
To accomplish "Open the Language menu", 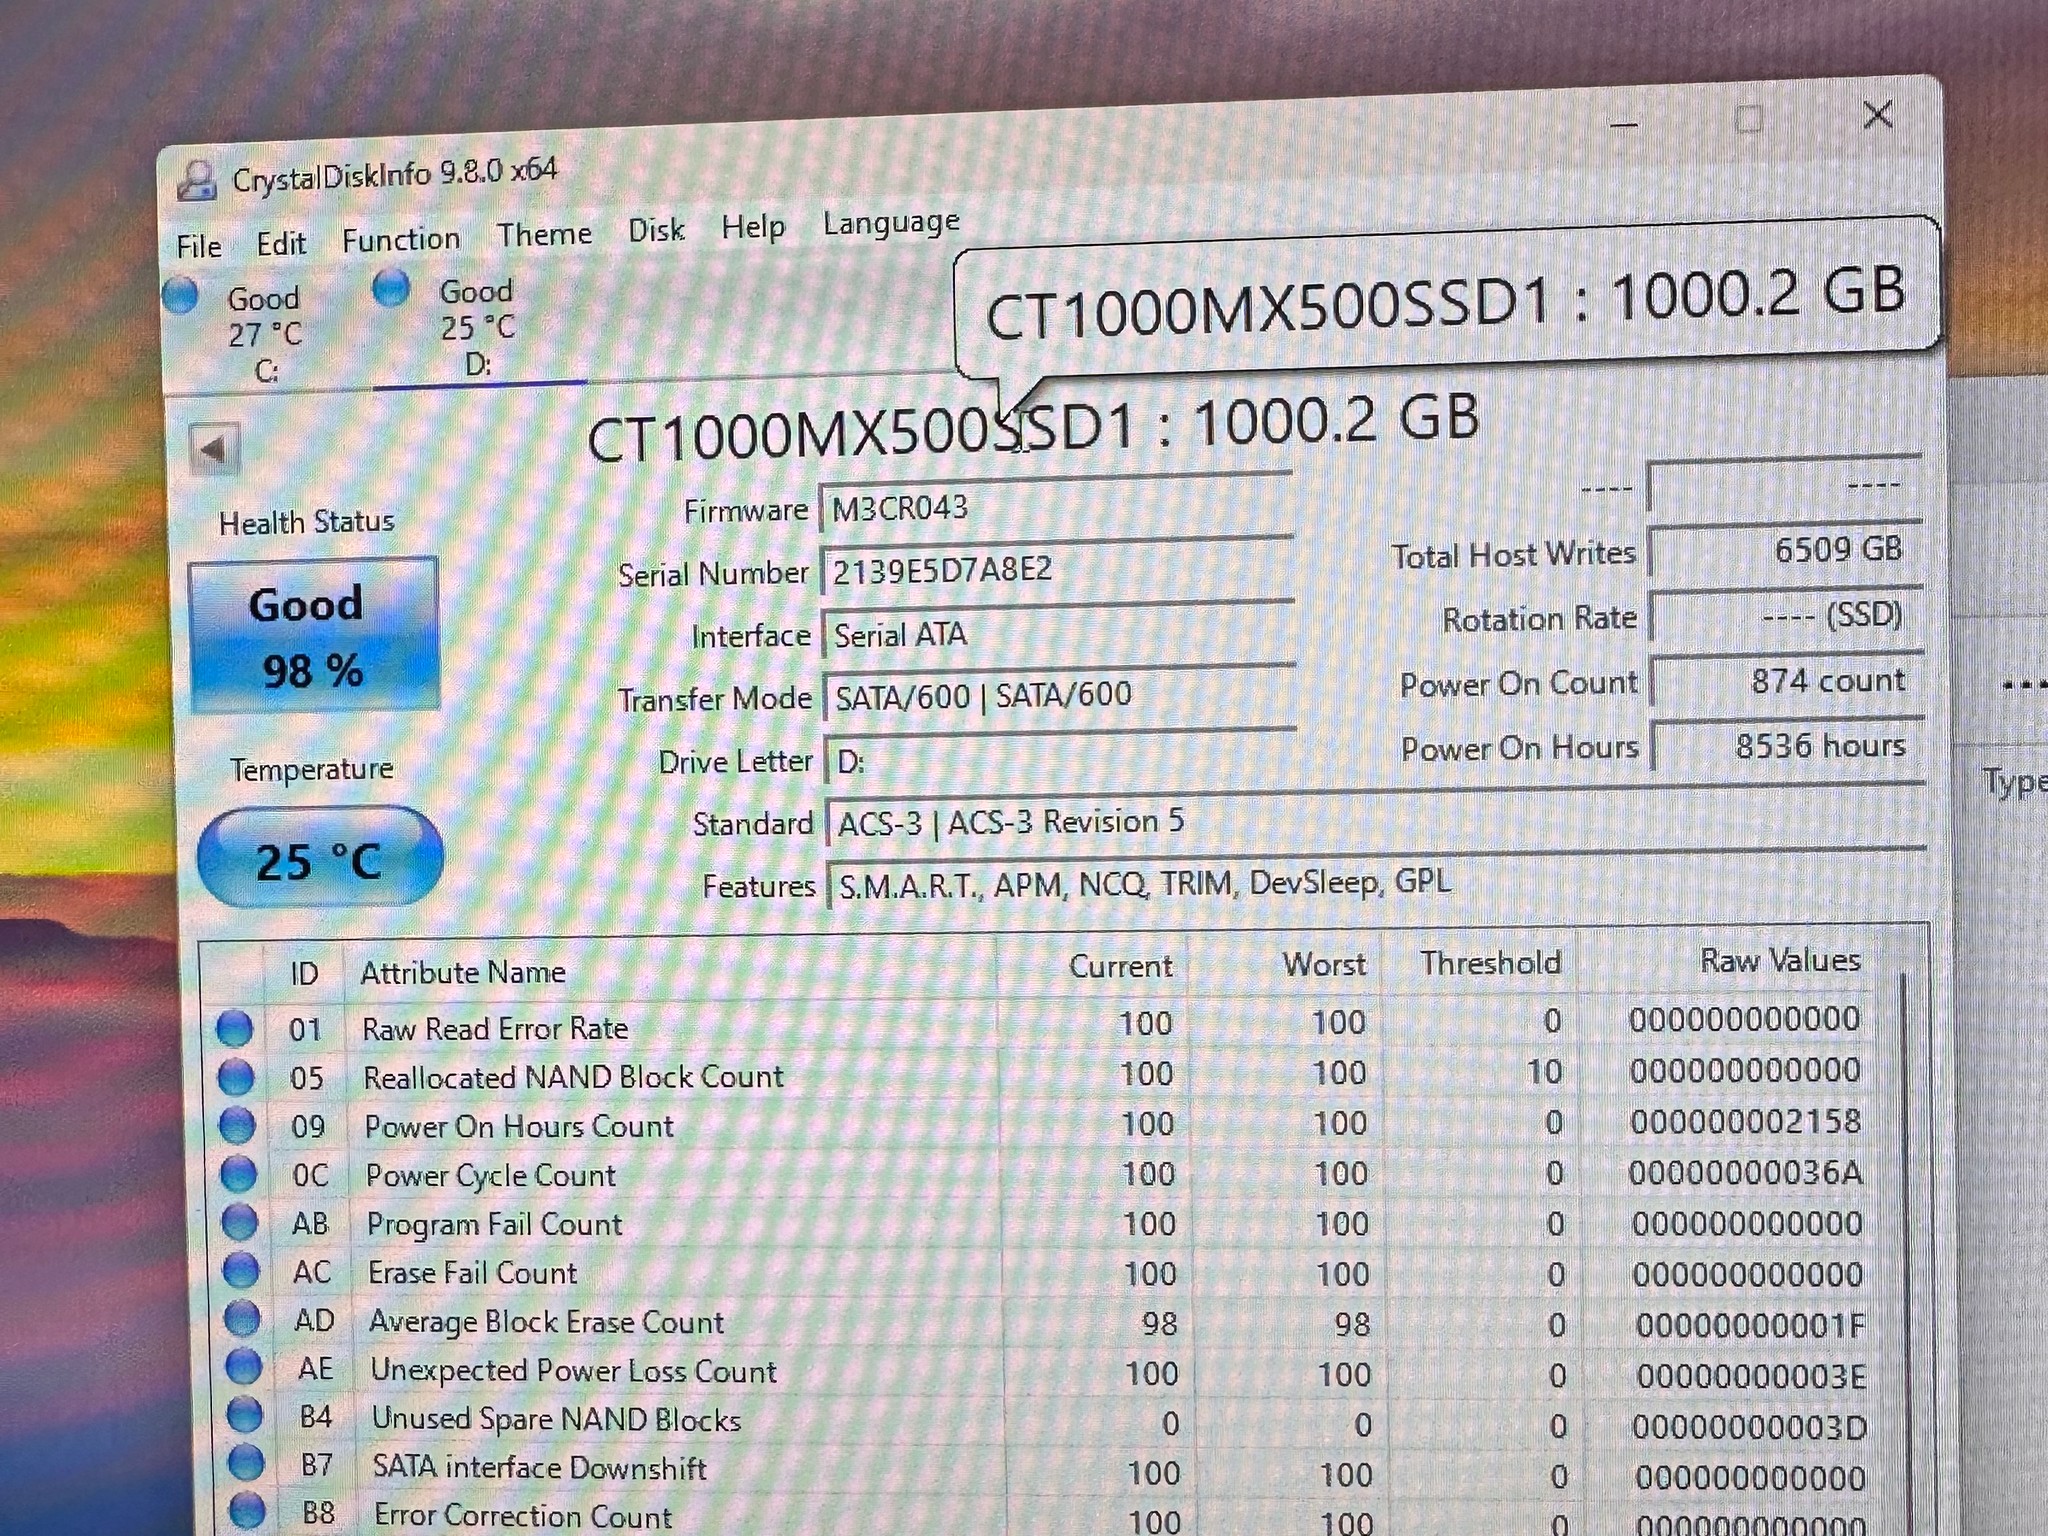I will (891, 223).
